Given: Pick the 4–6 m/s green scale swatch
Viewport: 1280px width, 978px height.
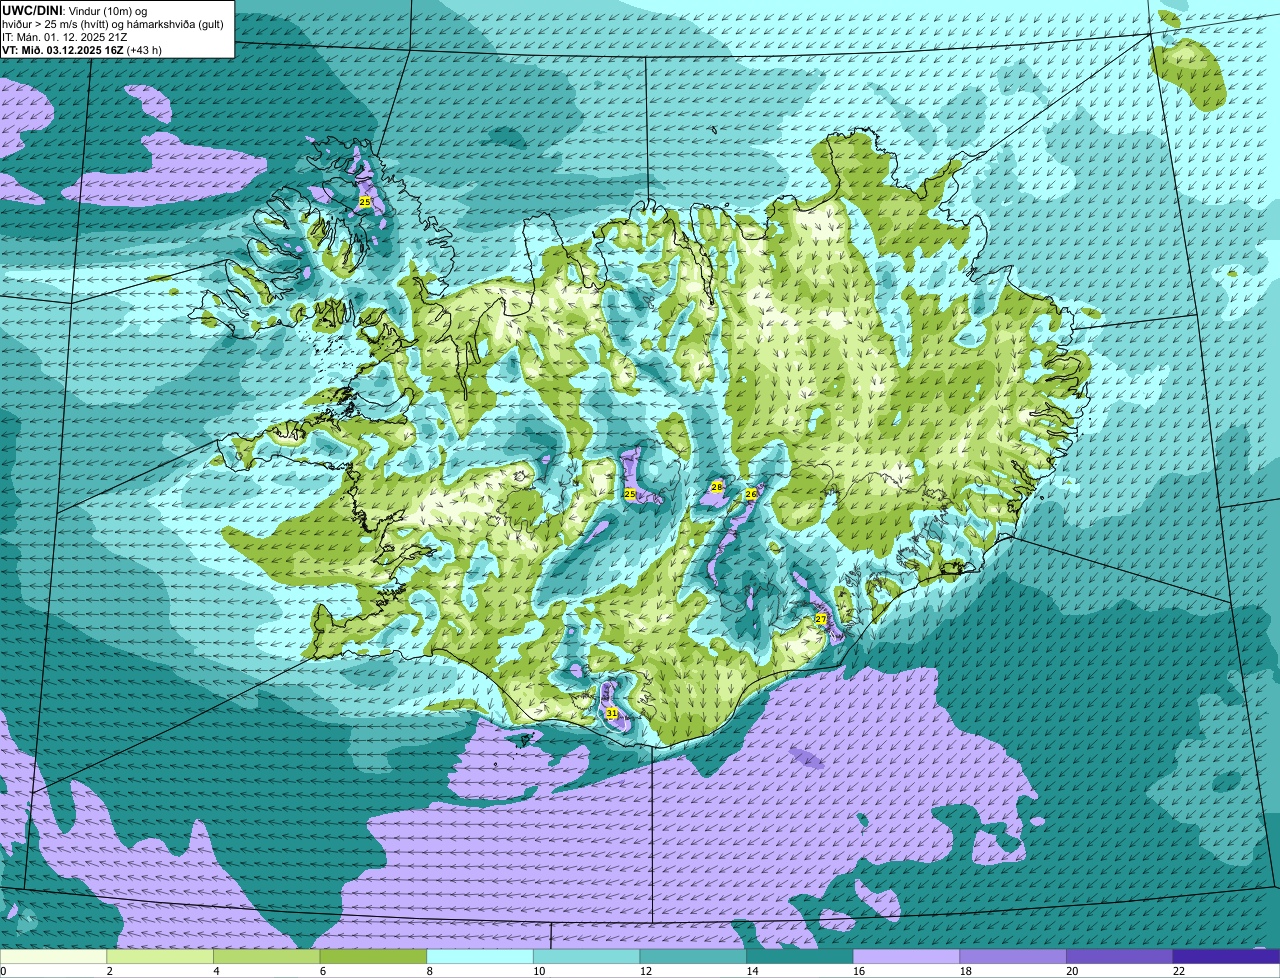Looking at the screenshot, I should click(266, 956).
